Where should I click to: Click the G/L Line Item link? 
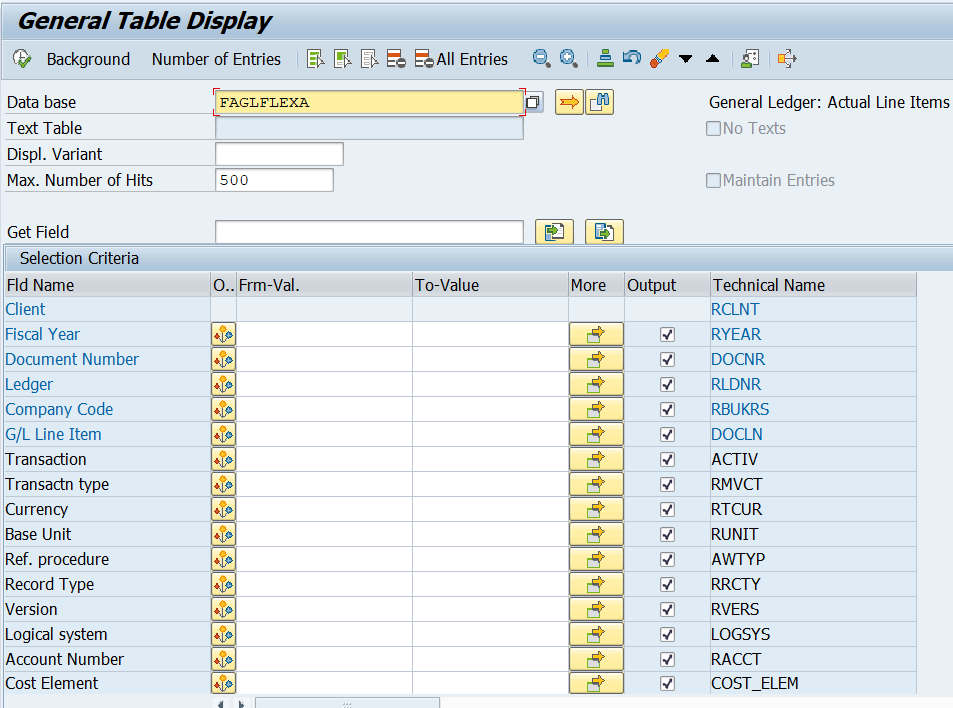point(53,434)
